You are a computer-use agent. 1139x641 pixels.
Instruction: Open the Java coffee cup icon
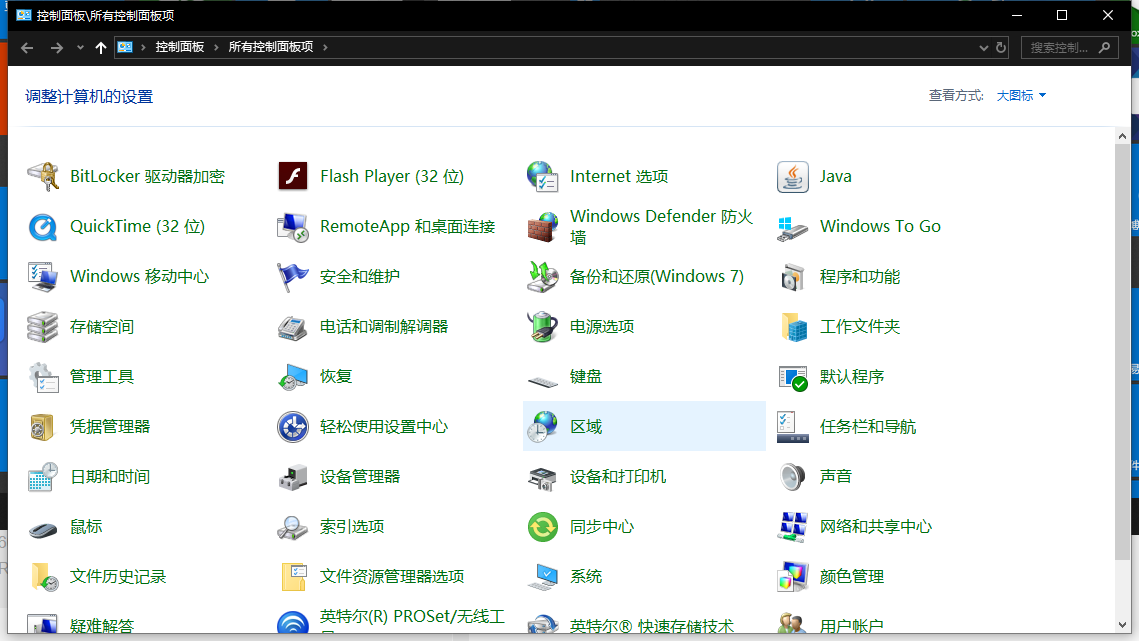tap(793, 177)
